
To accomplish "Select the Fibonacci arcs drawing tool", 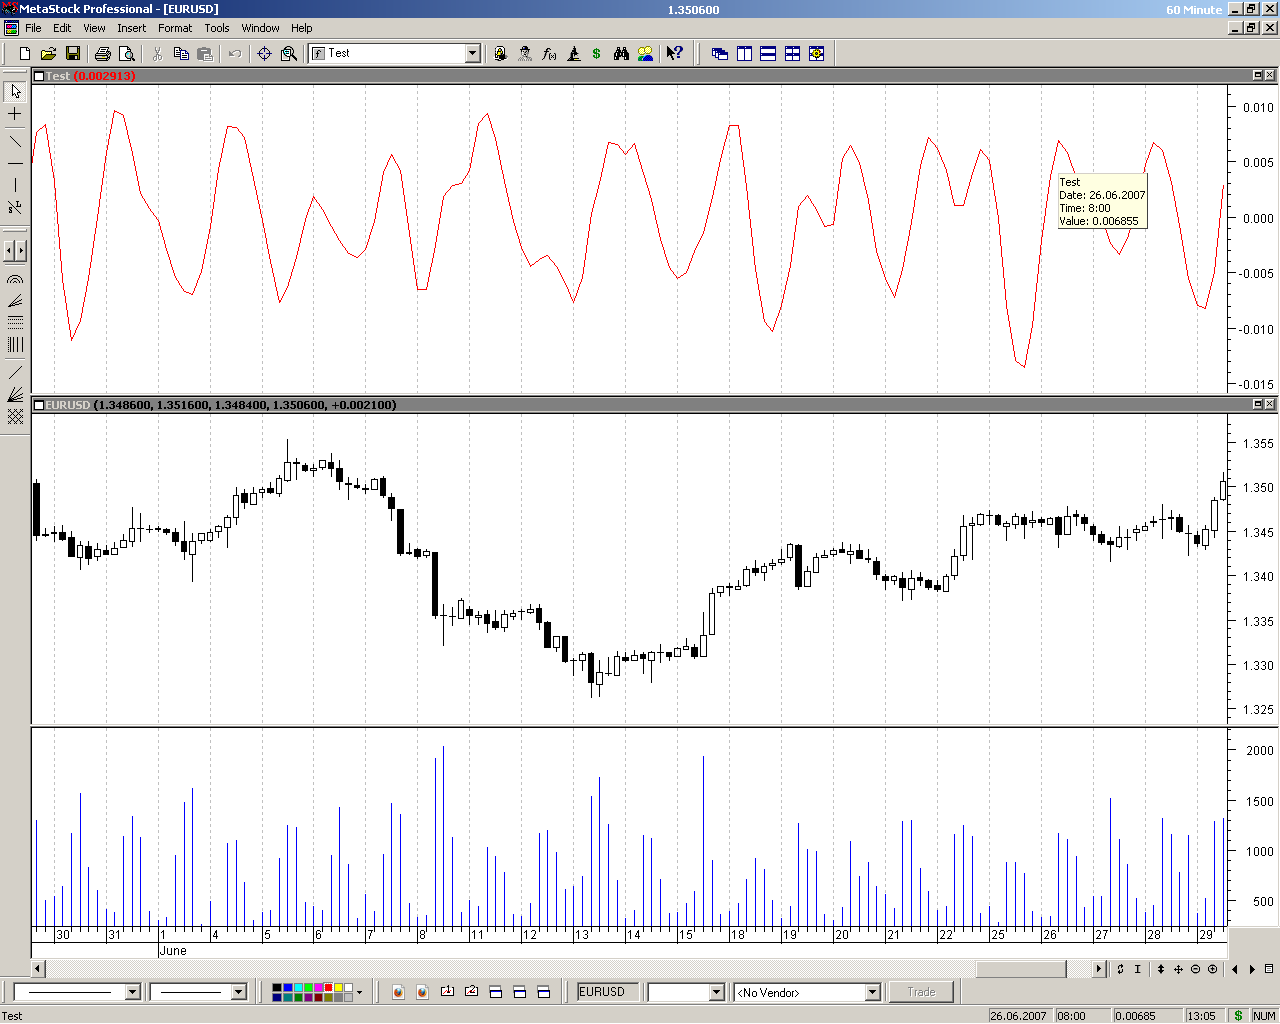I will 15,280.
